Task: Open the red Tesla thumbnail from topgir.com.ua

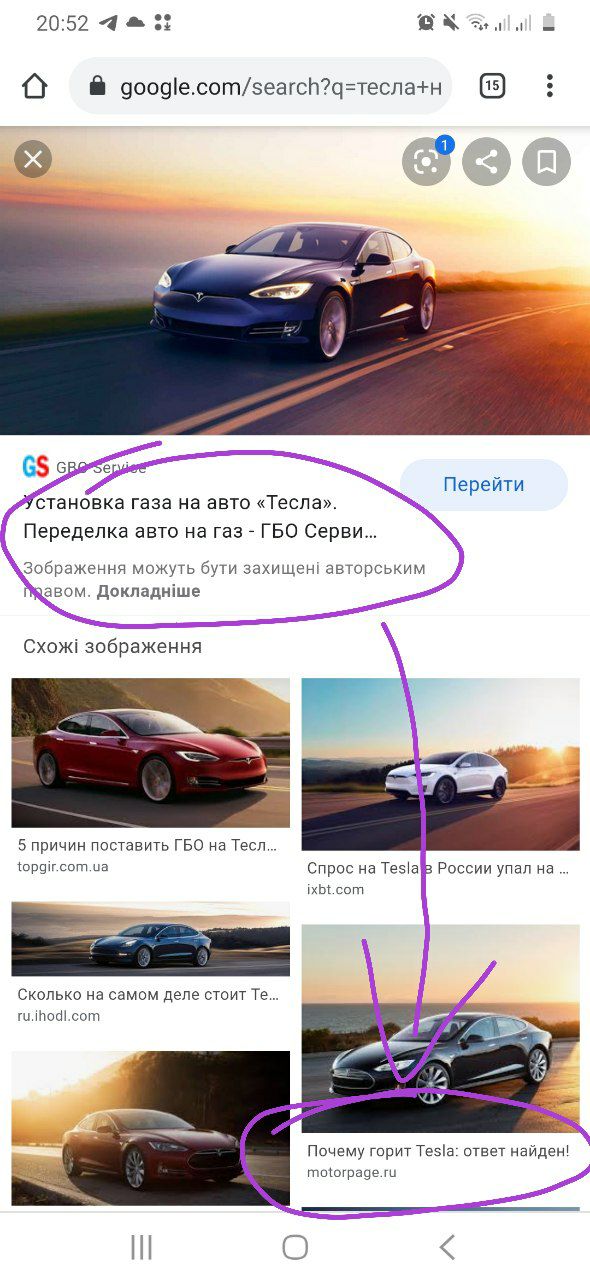Action: (150, 753)
